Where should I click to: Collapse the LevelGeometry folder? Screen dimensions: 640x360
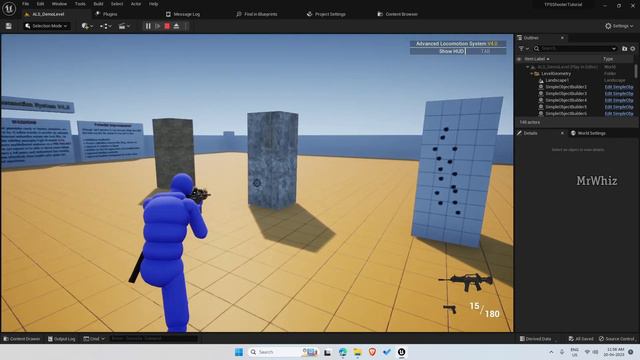(531, 74)
